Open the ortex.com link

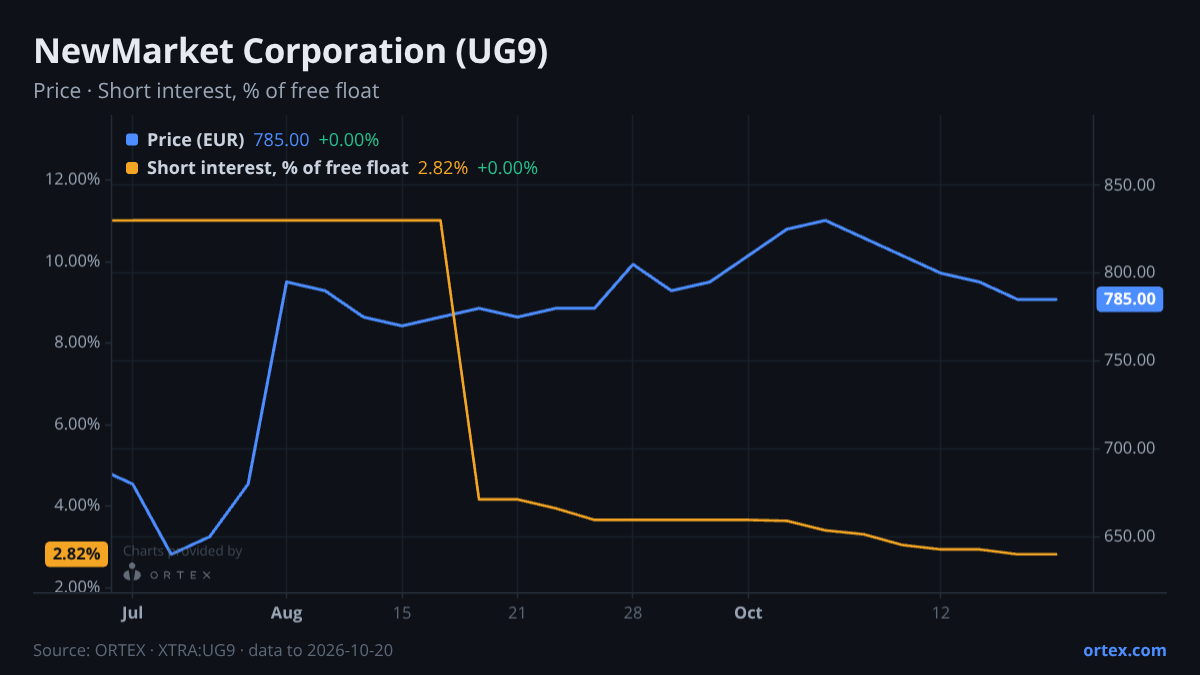[1124, 650]
